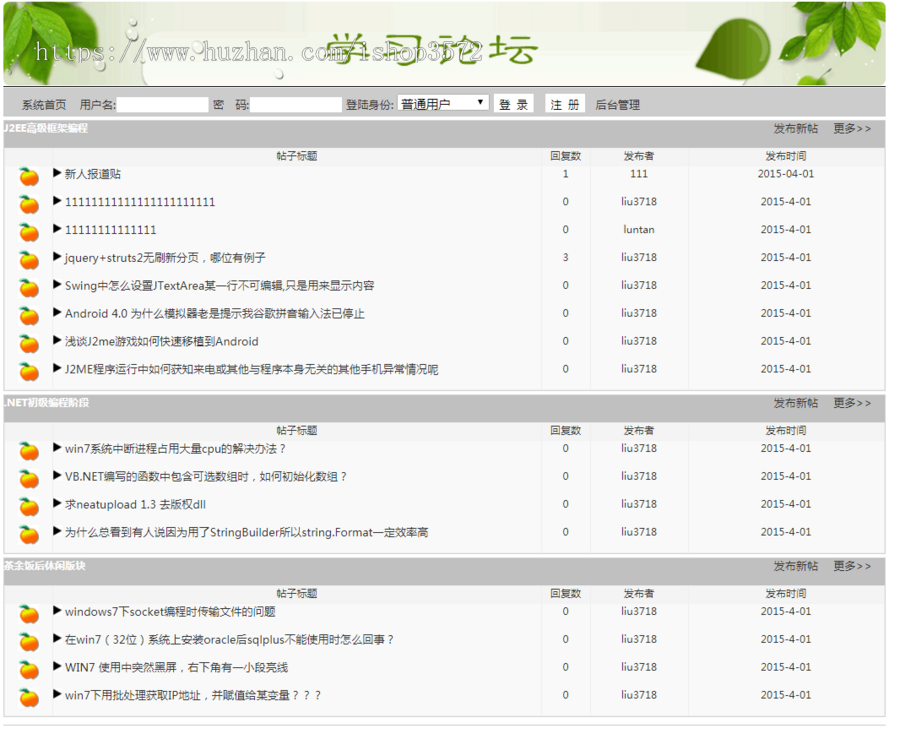900x734 pixels.
Task: Click the 注 册 register button
Action: pos(565,104)
